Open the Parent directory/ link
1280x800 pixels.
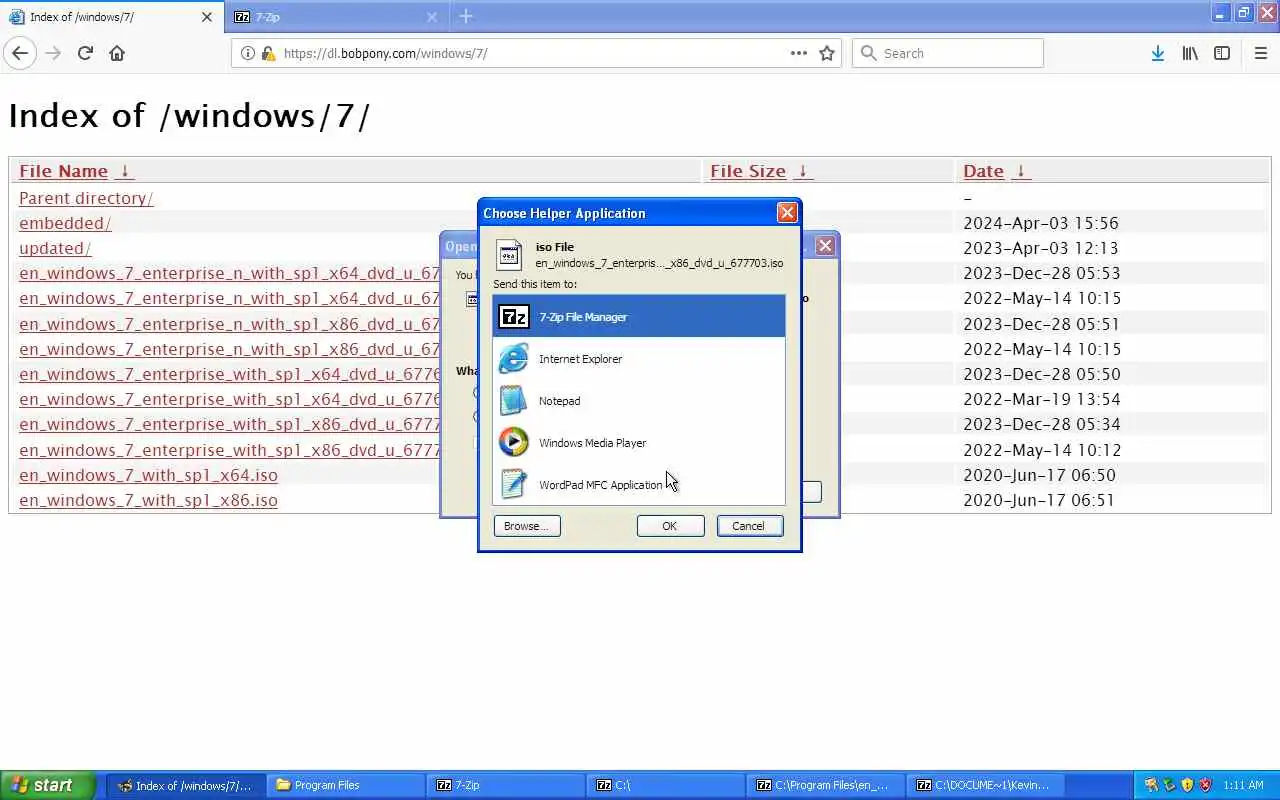86,198
